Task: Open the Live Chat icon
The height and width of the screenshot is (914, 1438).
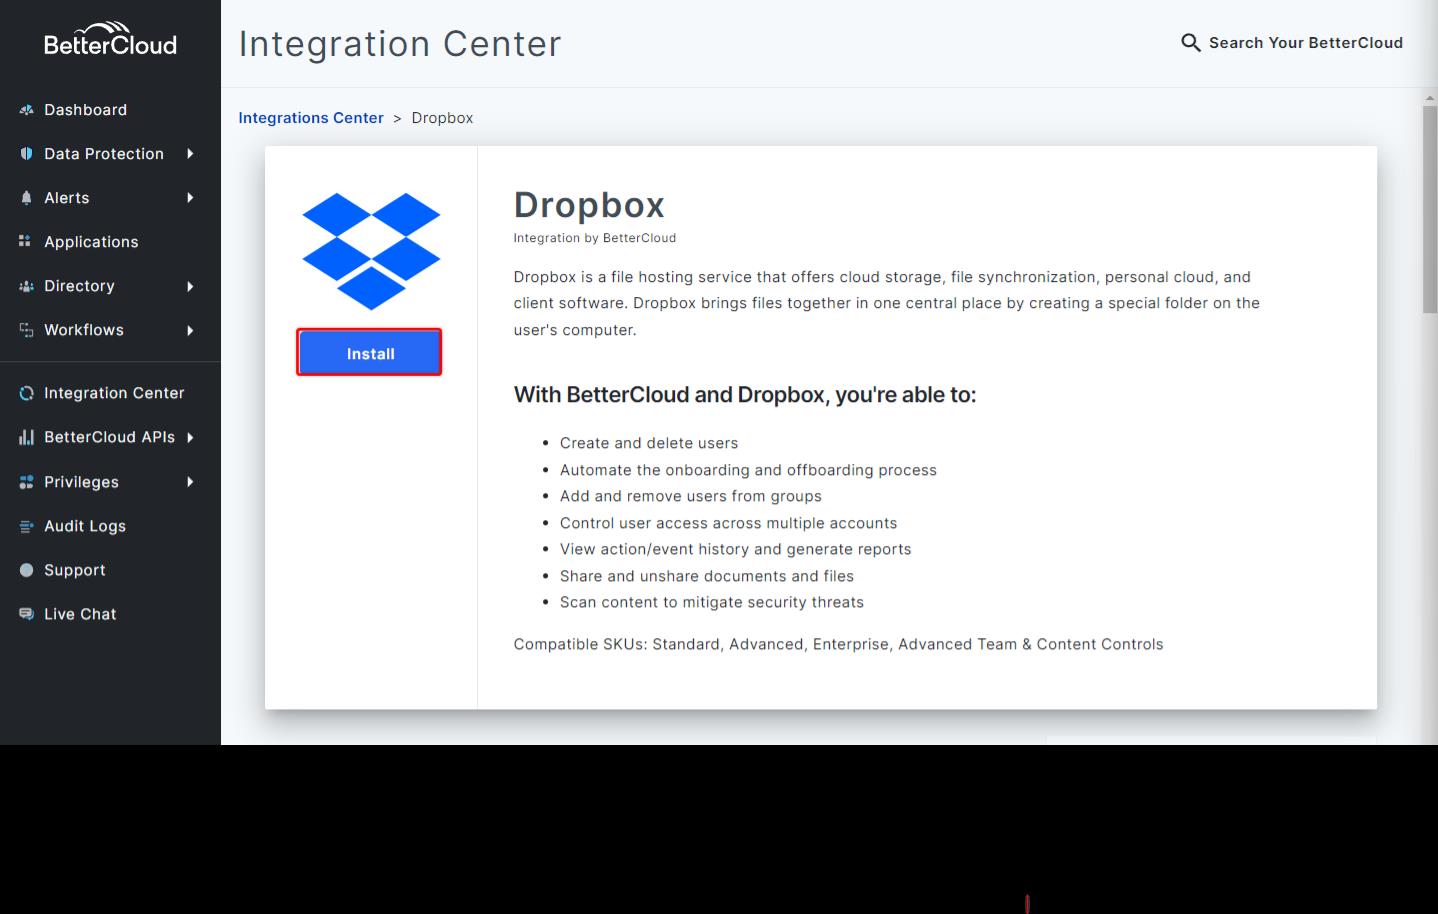Action: pos(25,614)
